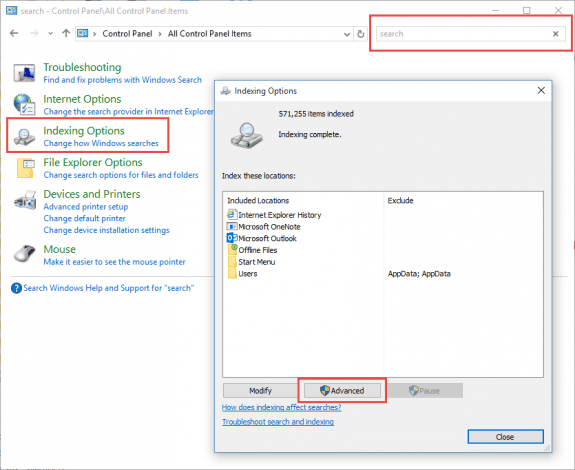Open File Explorer Options heading link
This screenshot has height=470, width=575.
(x=93, y=162)
